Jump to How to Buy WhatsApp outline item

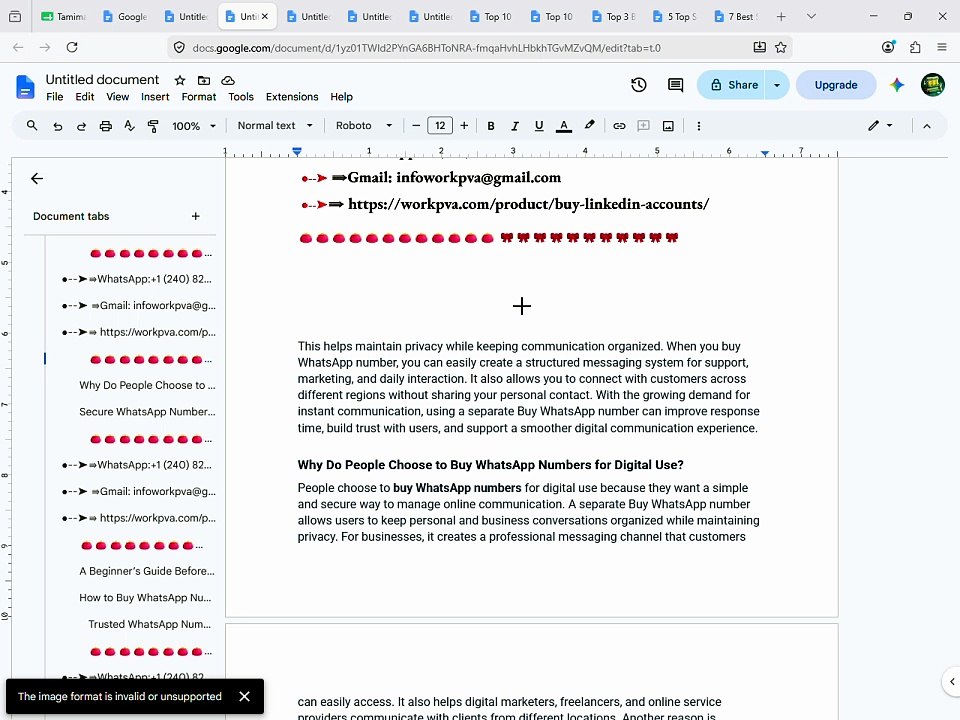[145, 598]
